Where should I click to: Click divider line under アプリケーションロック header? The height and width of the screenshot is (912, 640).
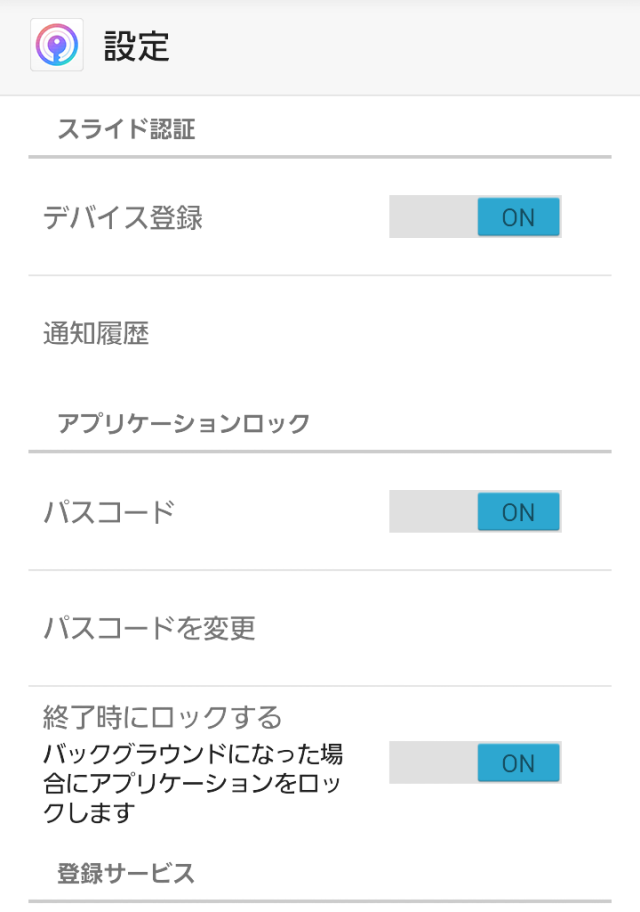tap(319, 451)
